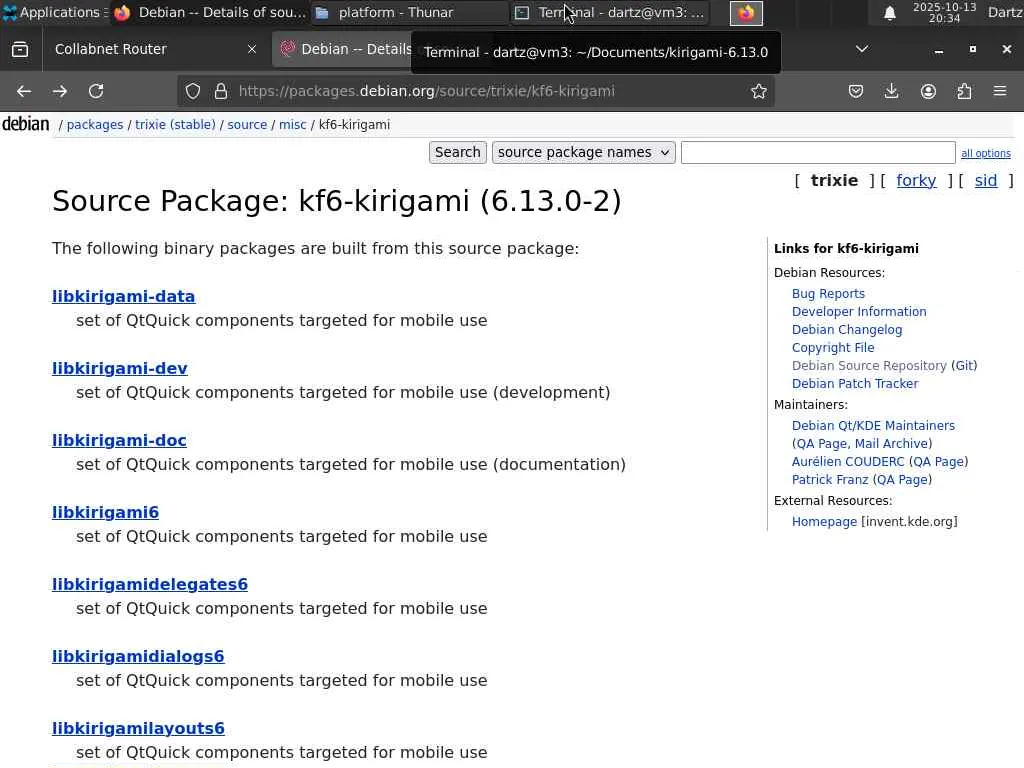The image size is (1024, 768).
Task: Focus the package search text field
Action: click(818, 153)
